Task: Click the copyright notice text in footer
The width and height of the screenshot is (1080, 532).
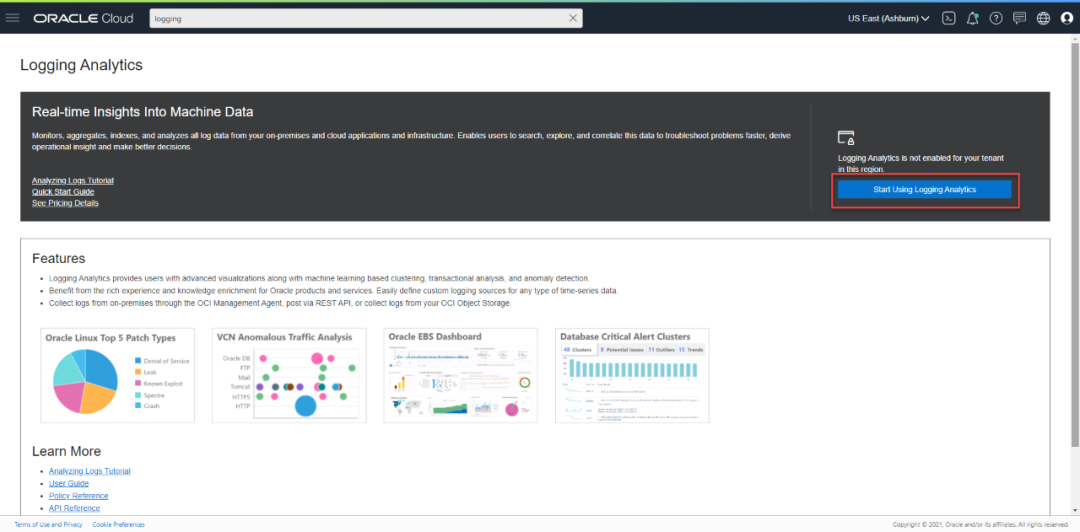Action: tap(981, 525)
